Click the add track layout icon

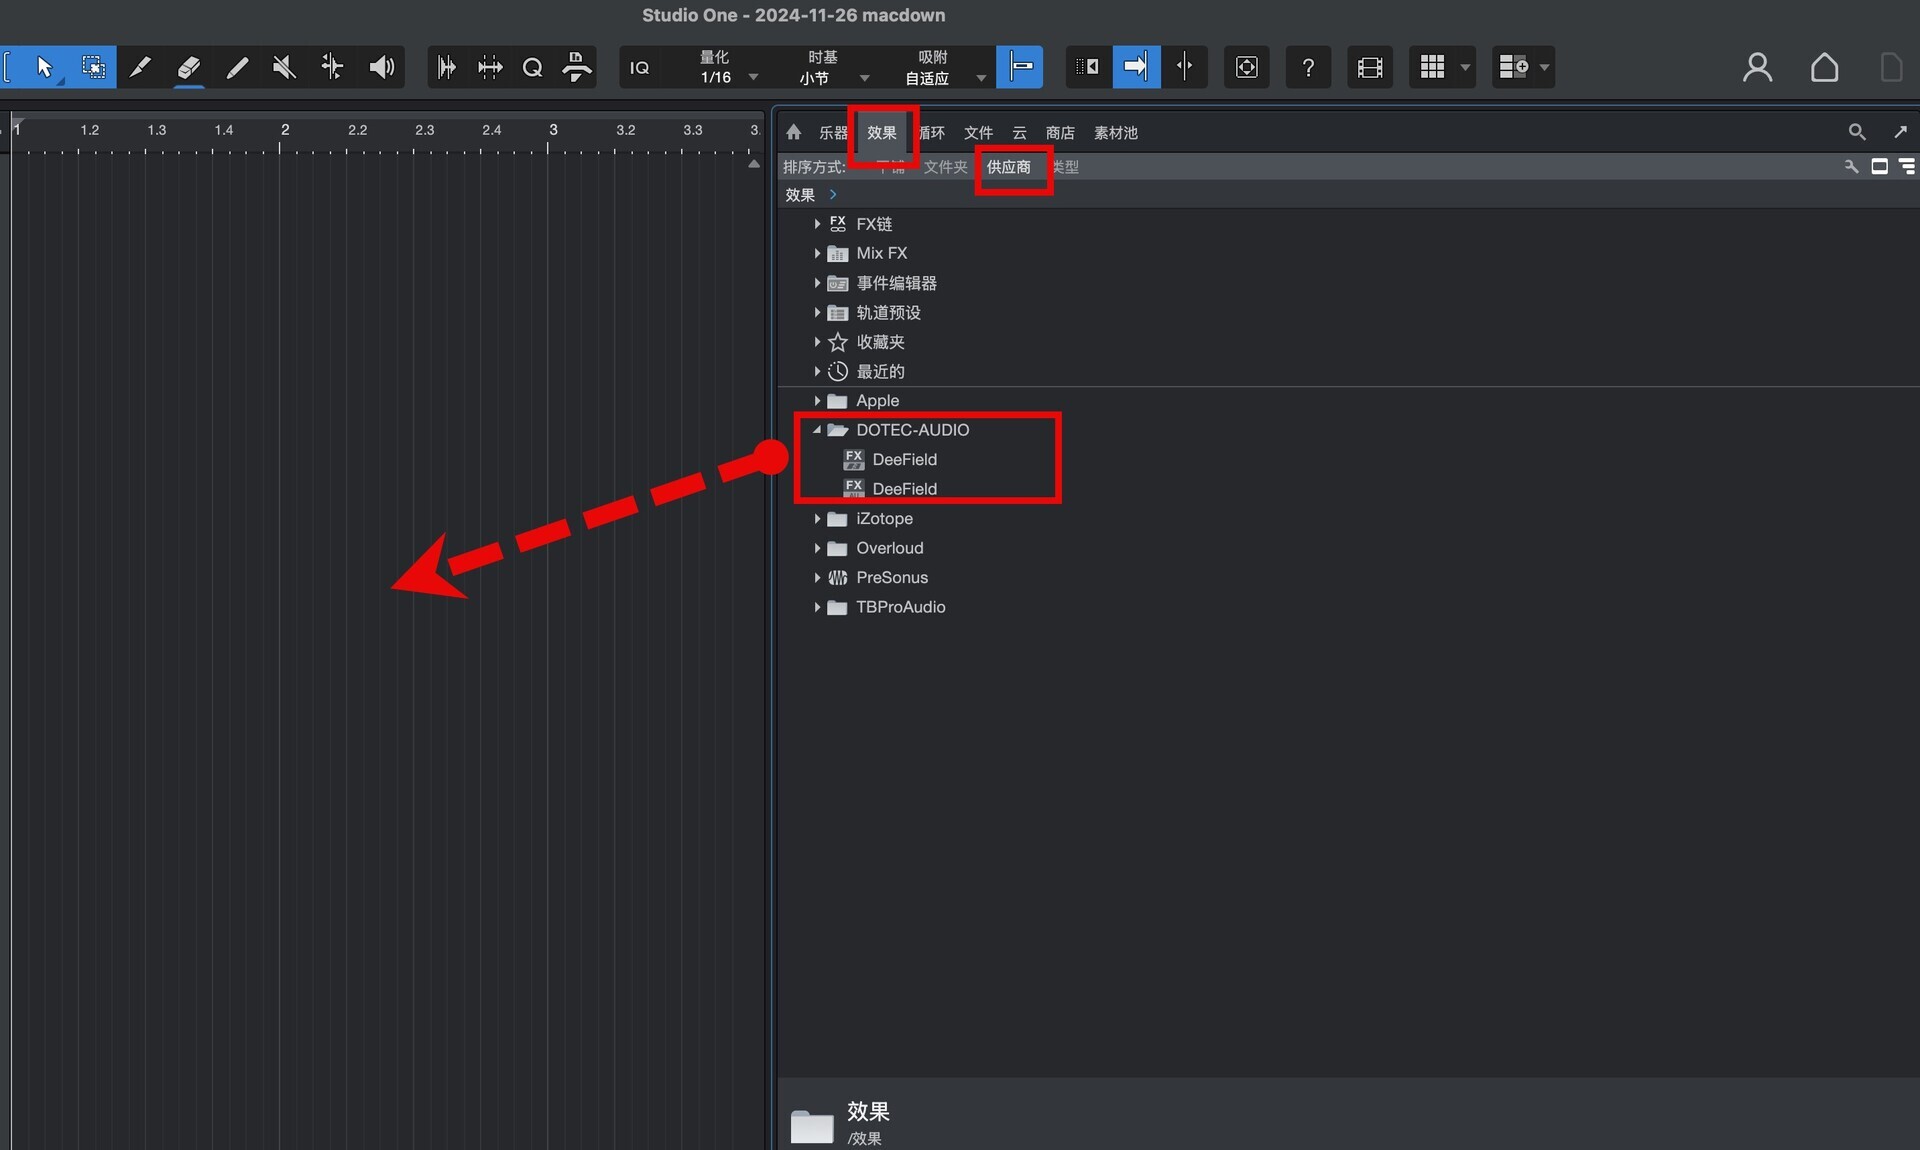1514,67
